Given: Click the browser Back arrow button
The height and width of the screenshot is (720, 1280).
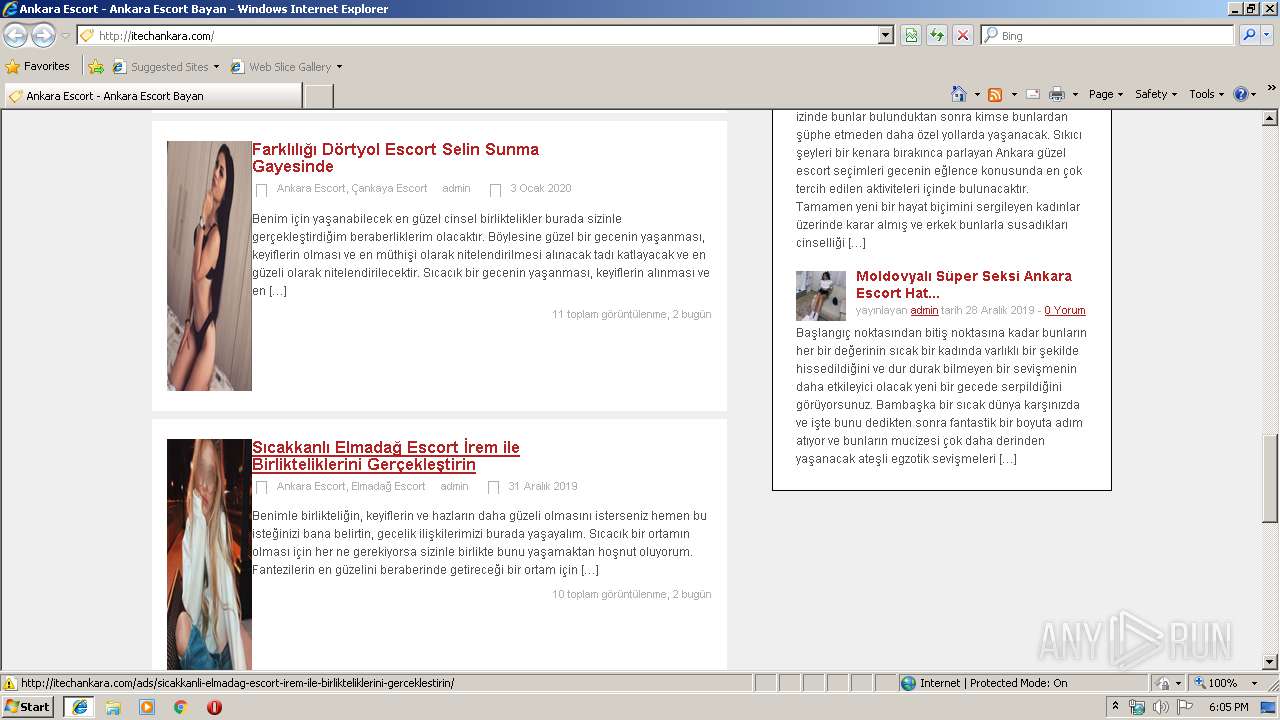Looking at the screenshot, I should [16, 36].
